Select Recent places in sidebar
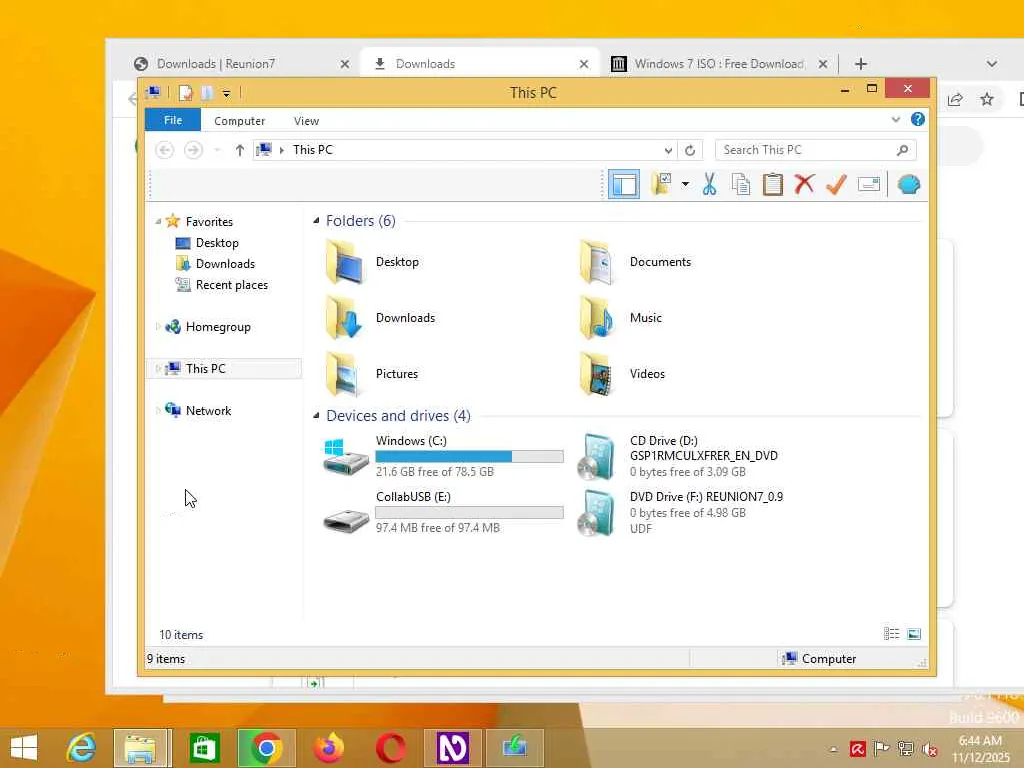Viewport: 1024px width, 768px height. coord(222,285)
